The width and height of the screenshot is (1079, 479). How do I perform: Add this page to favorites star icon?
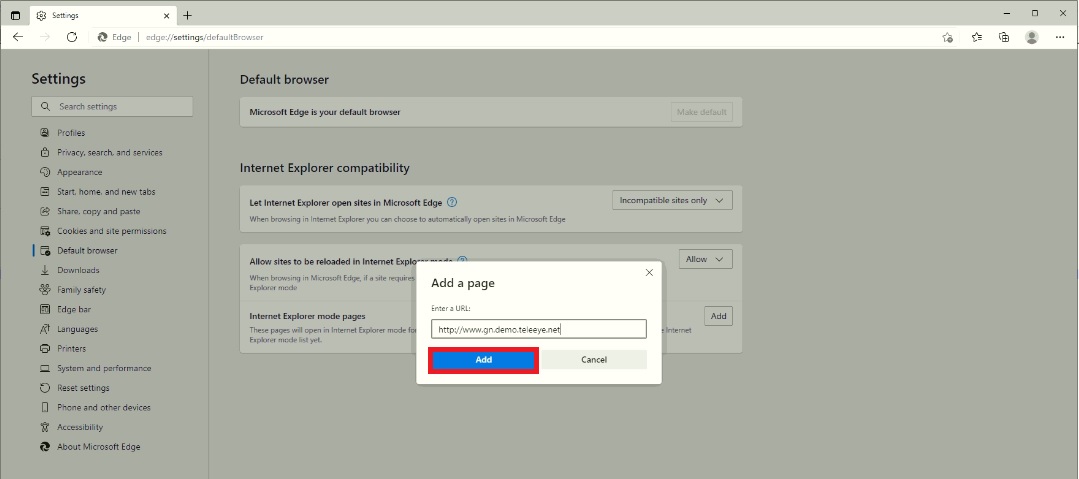[948, 37]
